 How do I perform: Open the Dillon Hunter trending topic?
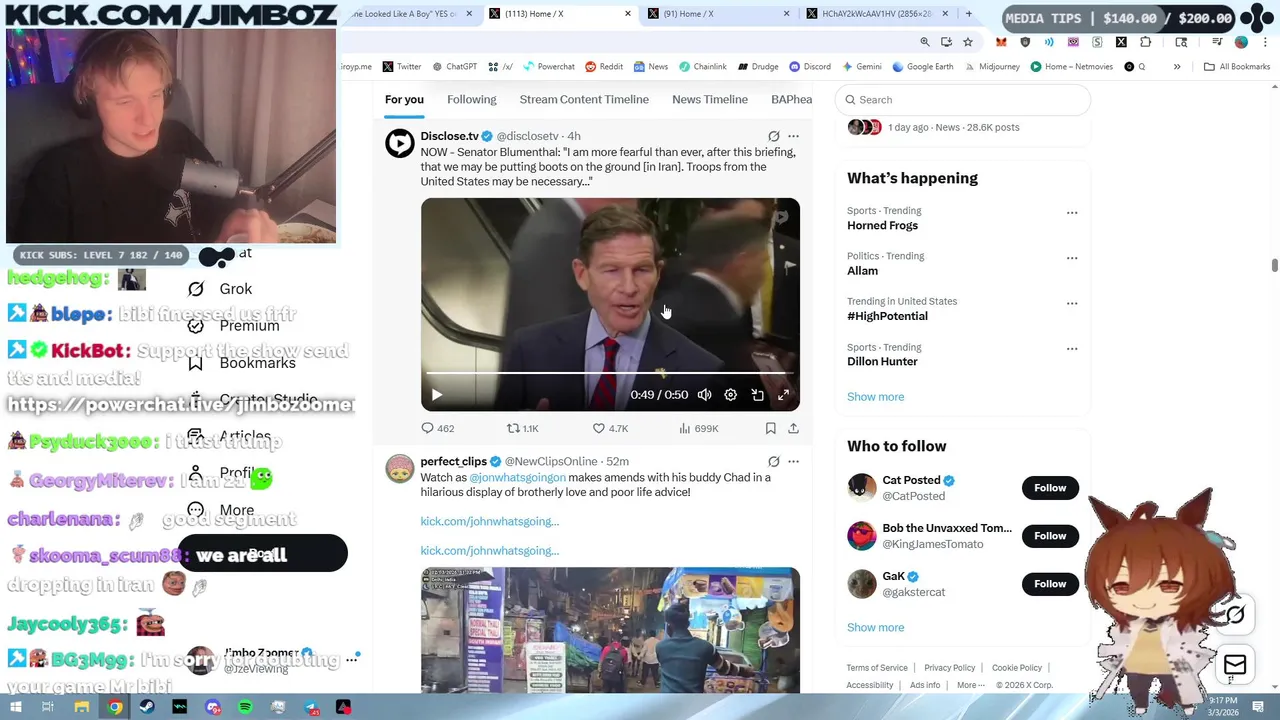[882, 361]
